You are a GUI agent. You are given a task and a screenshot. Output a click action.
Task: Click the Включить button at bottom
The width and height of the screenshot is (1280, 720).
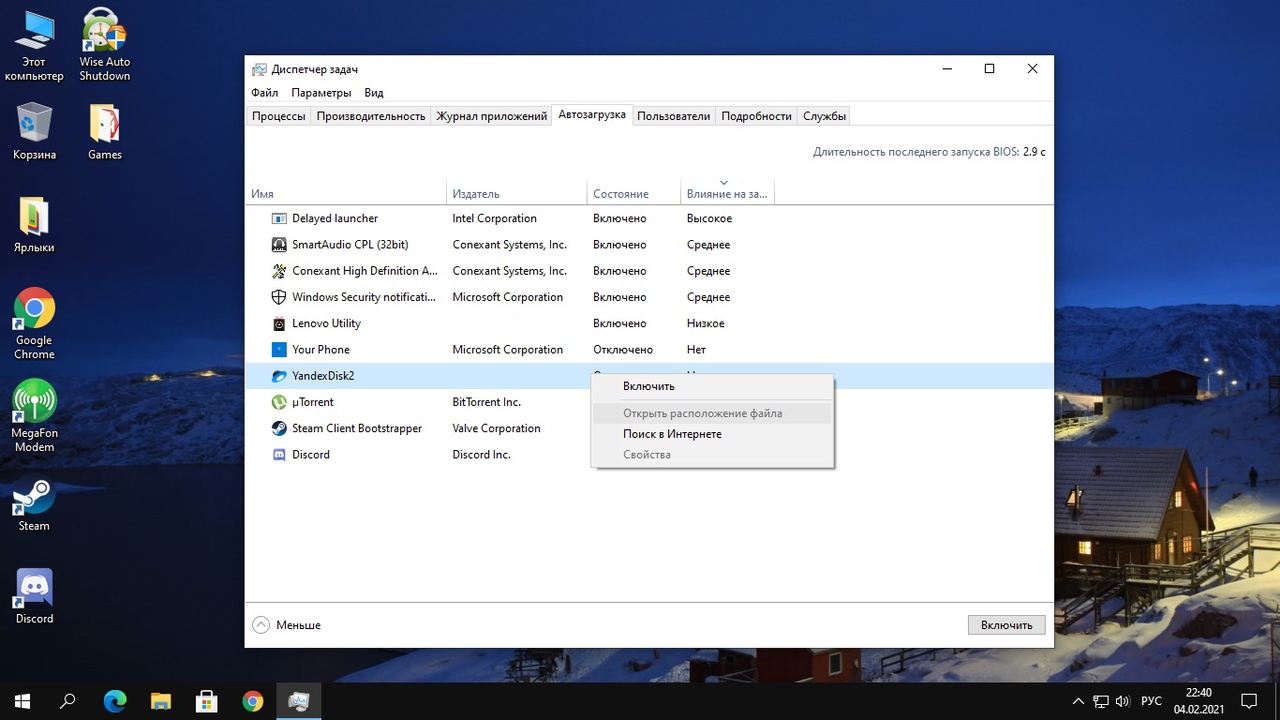(x=1007, y=625)
